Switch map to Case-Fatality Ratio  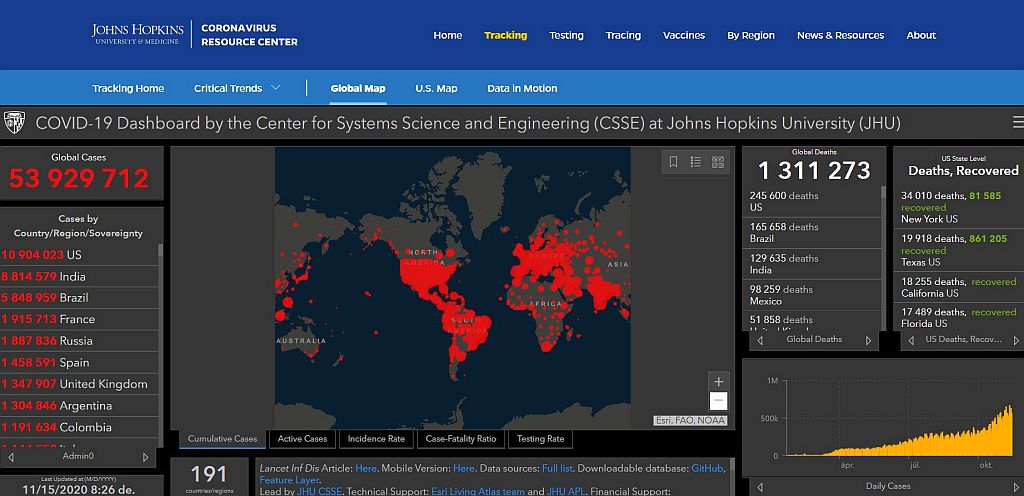point(461,439)
